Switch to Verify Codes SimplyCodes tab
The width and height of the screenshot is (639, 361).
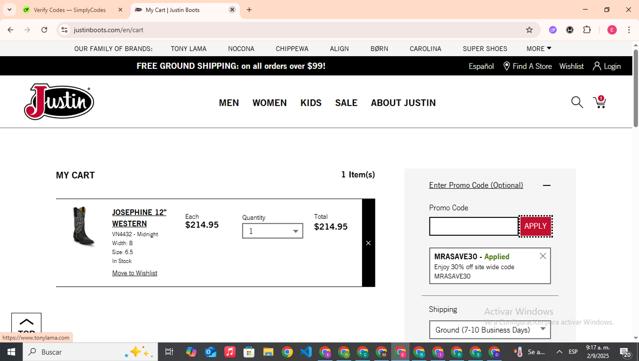coord(69,10)
